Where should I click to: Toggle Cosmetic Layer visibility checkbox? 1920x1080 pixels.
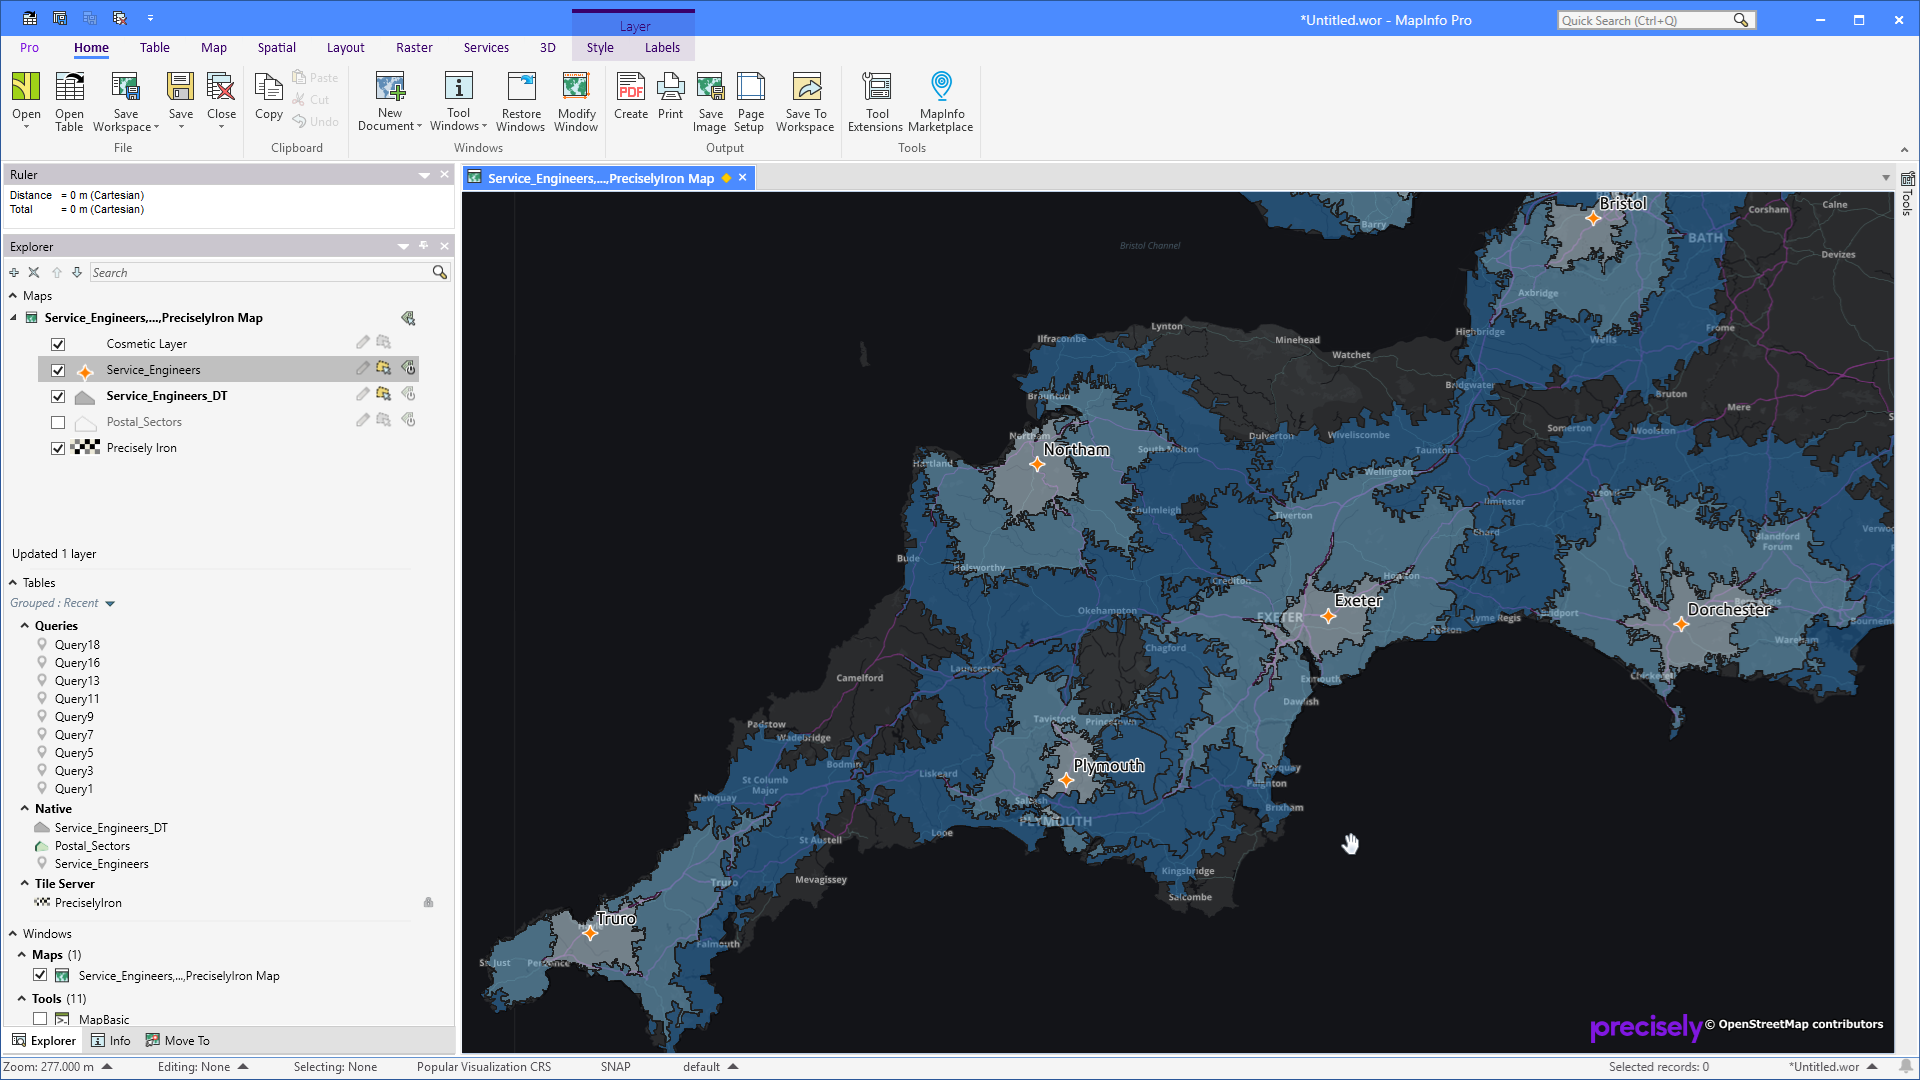tap(58, 344)
